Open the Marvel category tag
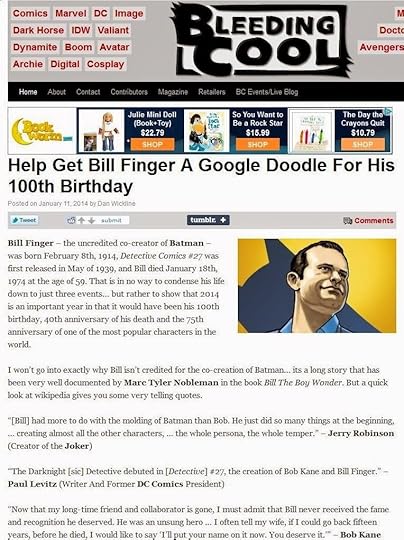This screenshot has width=404, height=540. coord(71,13)
